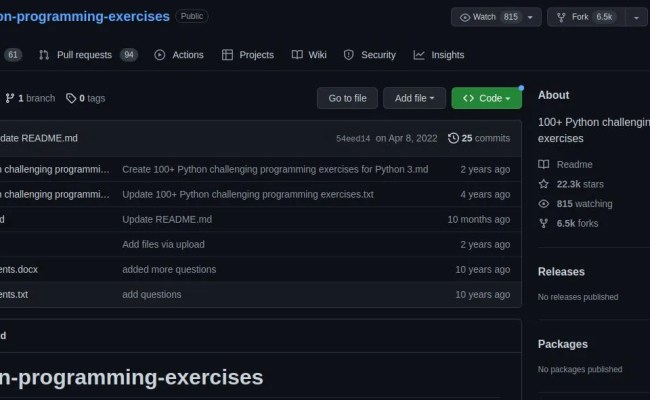Click the code brackets icon on Code button
650x400 pixels.
coord(468,98)
